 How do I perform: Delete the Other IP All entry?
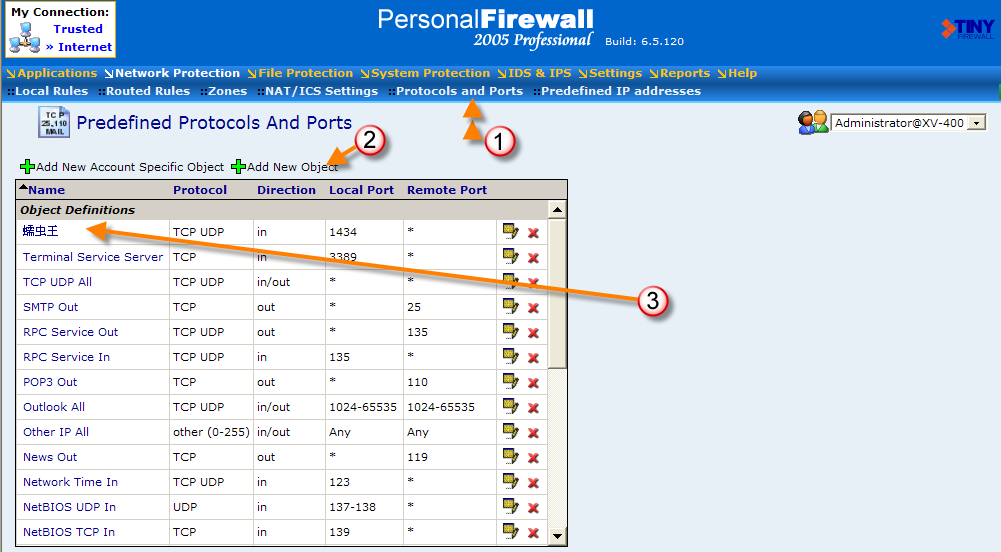(533, 433)
